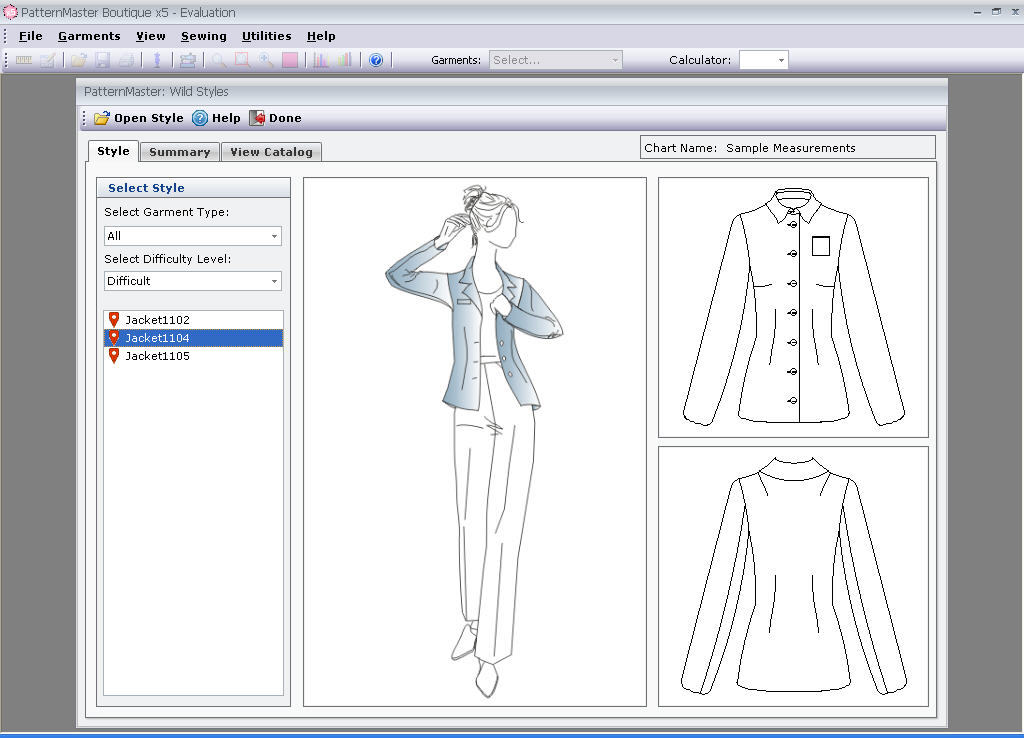1024x738 pixels.
Task: Click the zoom area rectangle icon
Action: coord(242,60)
